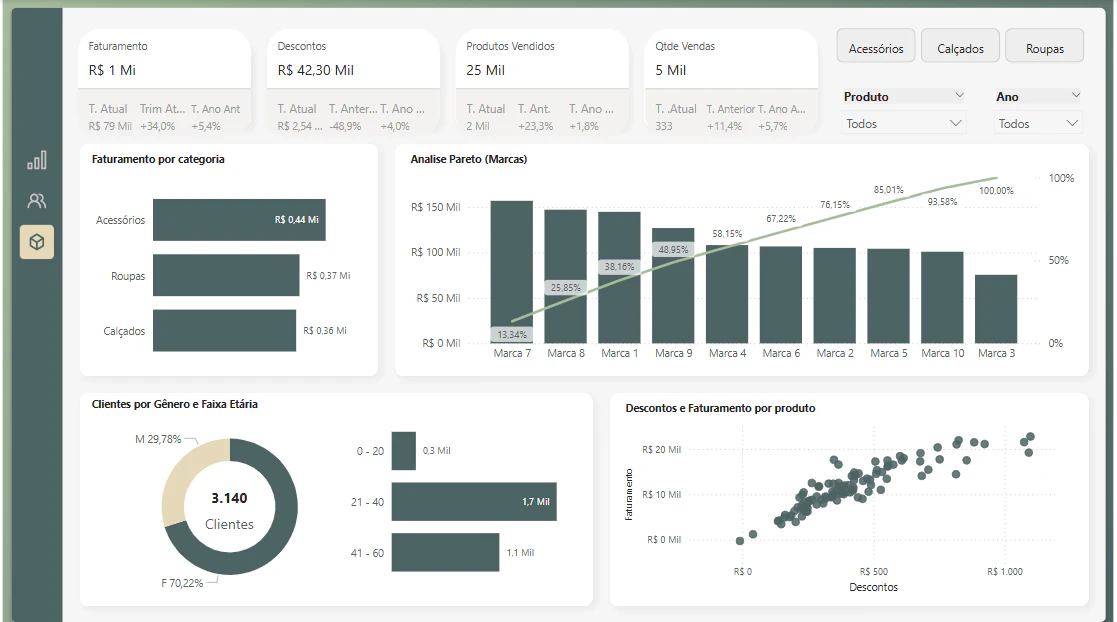Click the Marca 9 bar in Pareto chart
Screen dimensions: 1117x622
673,286
